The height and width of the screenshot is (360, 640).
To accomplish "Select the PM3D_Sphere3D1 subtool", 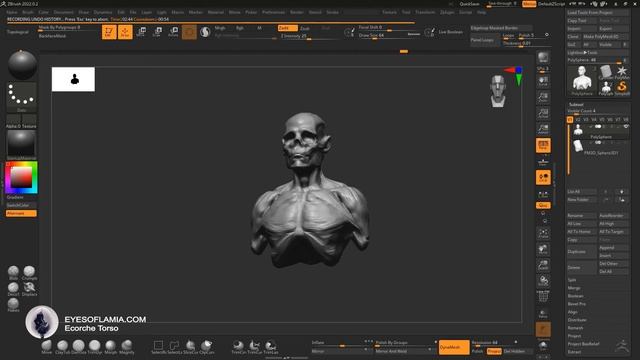I will [x=599, y=147].
